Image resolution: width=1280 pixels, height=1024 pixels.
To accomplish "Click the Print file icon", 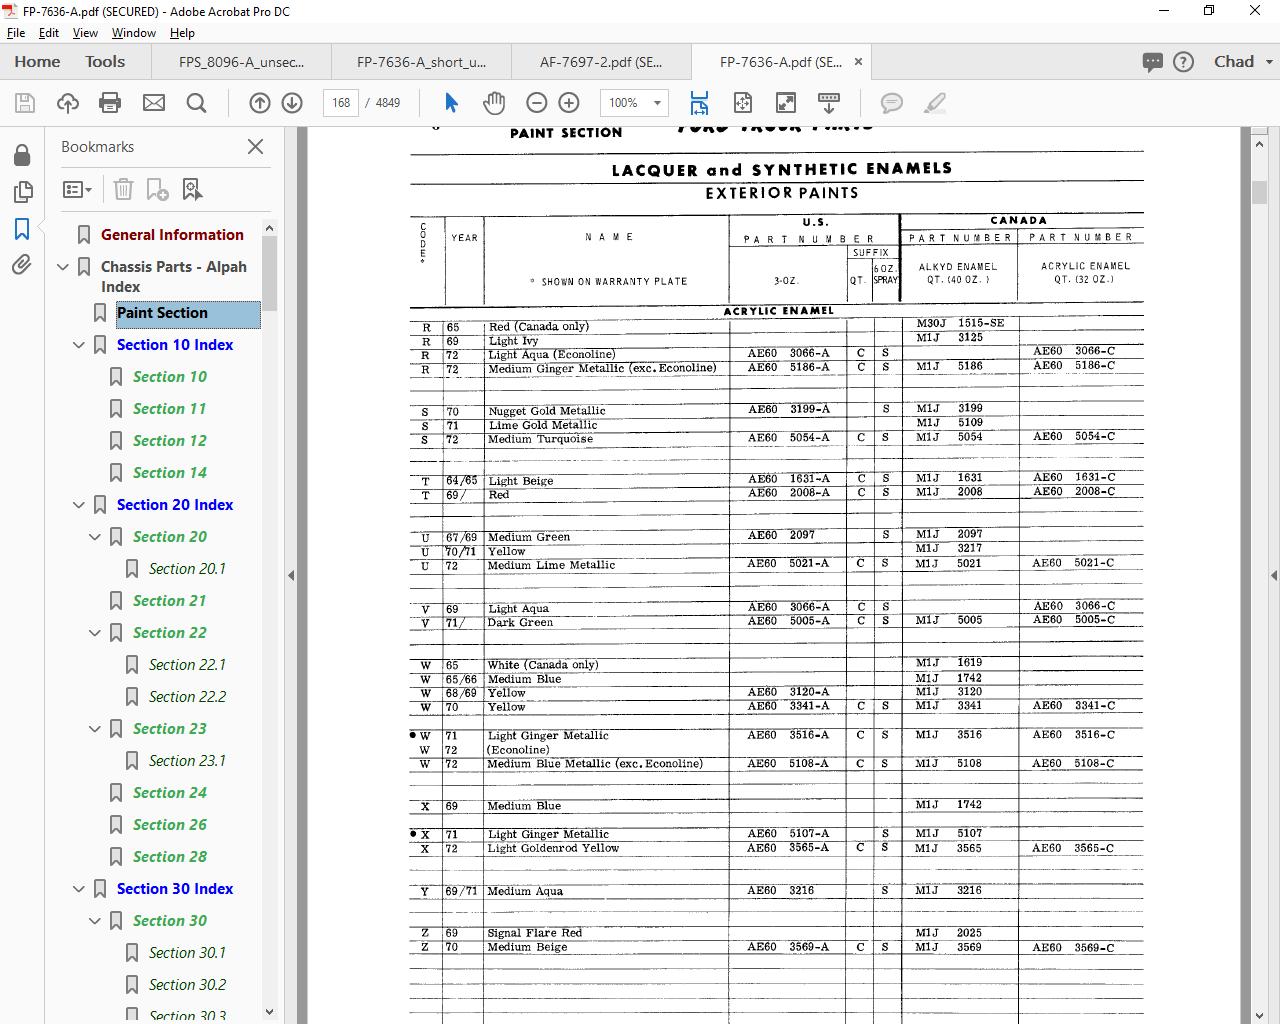I will click(110, 103).
